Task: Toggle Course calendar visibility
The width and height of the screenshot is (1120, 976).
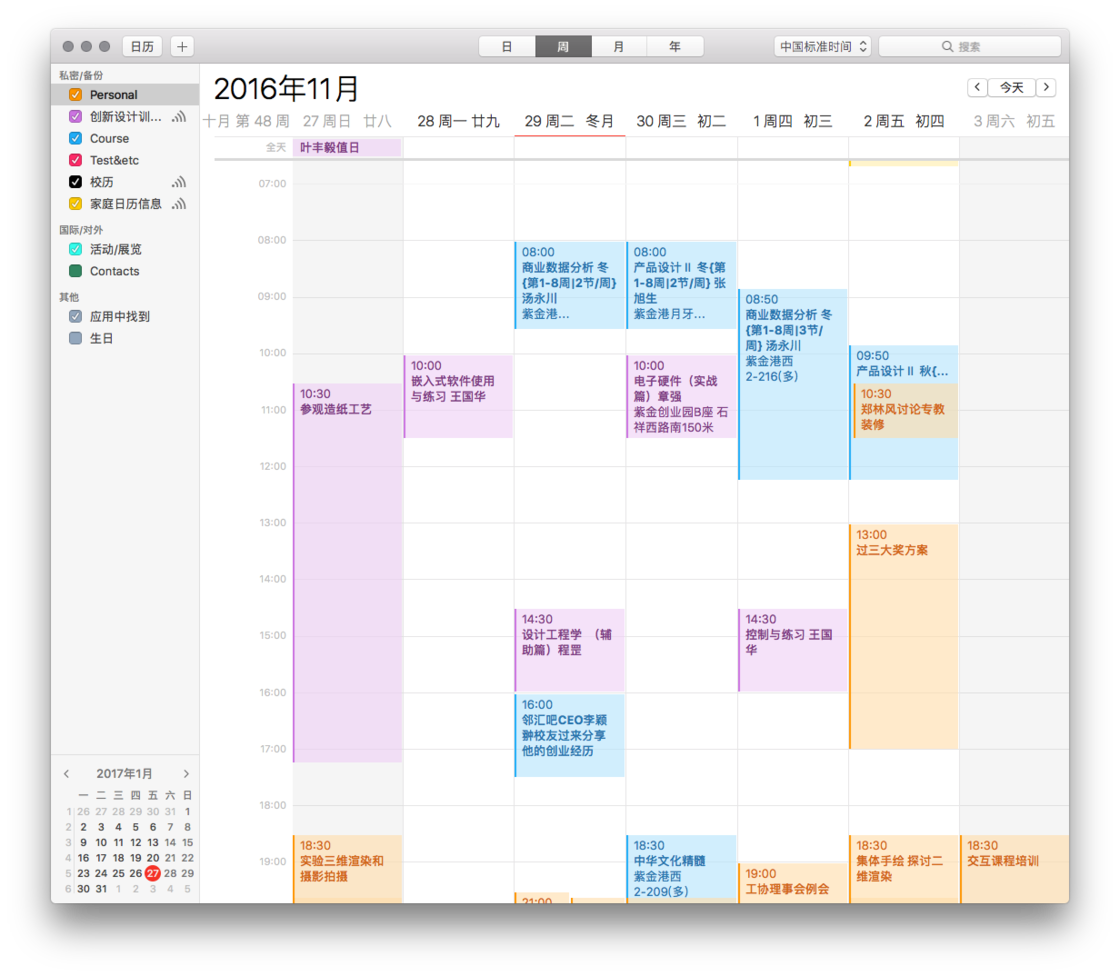Action: click(75, 138)
